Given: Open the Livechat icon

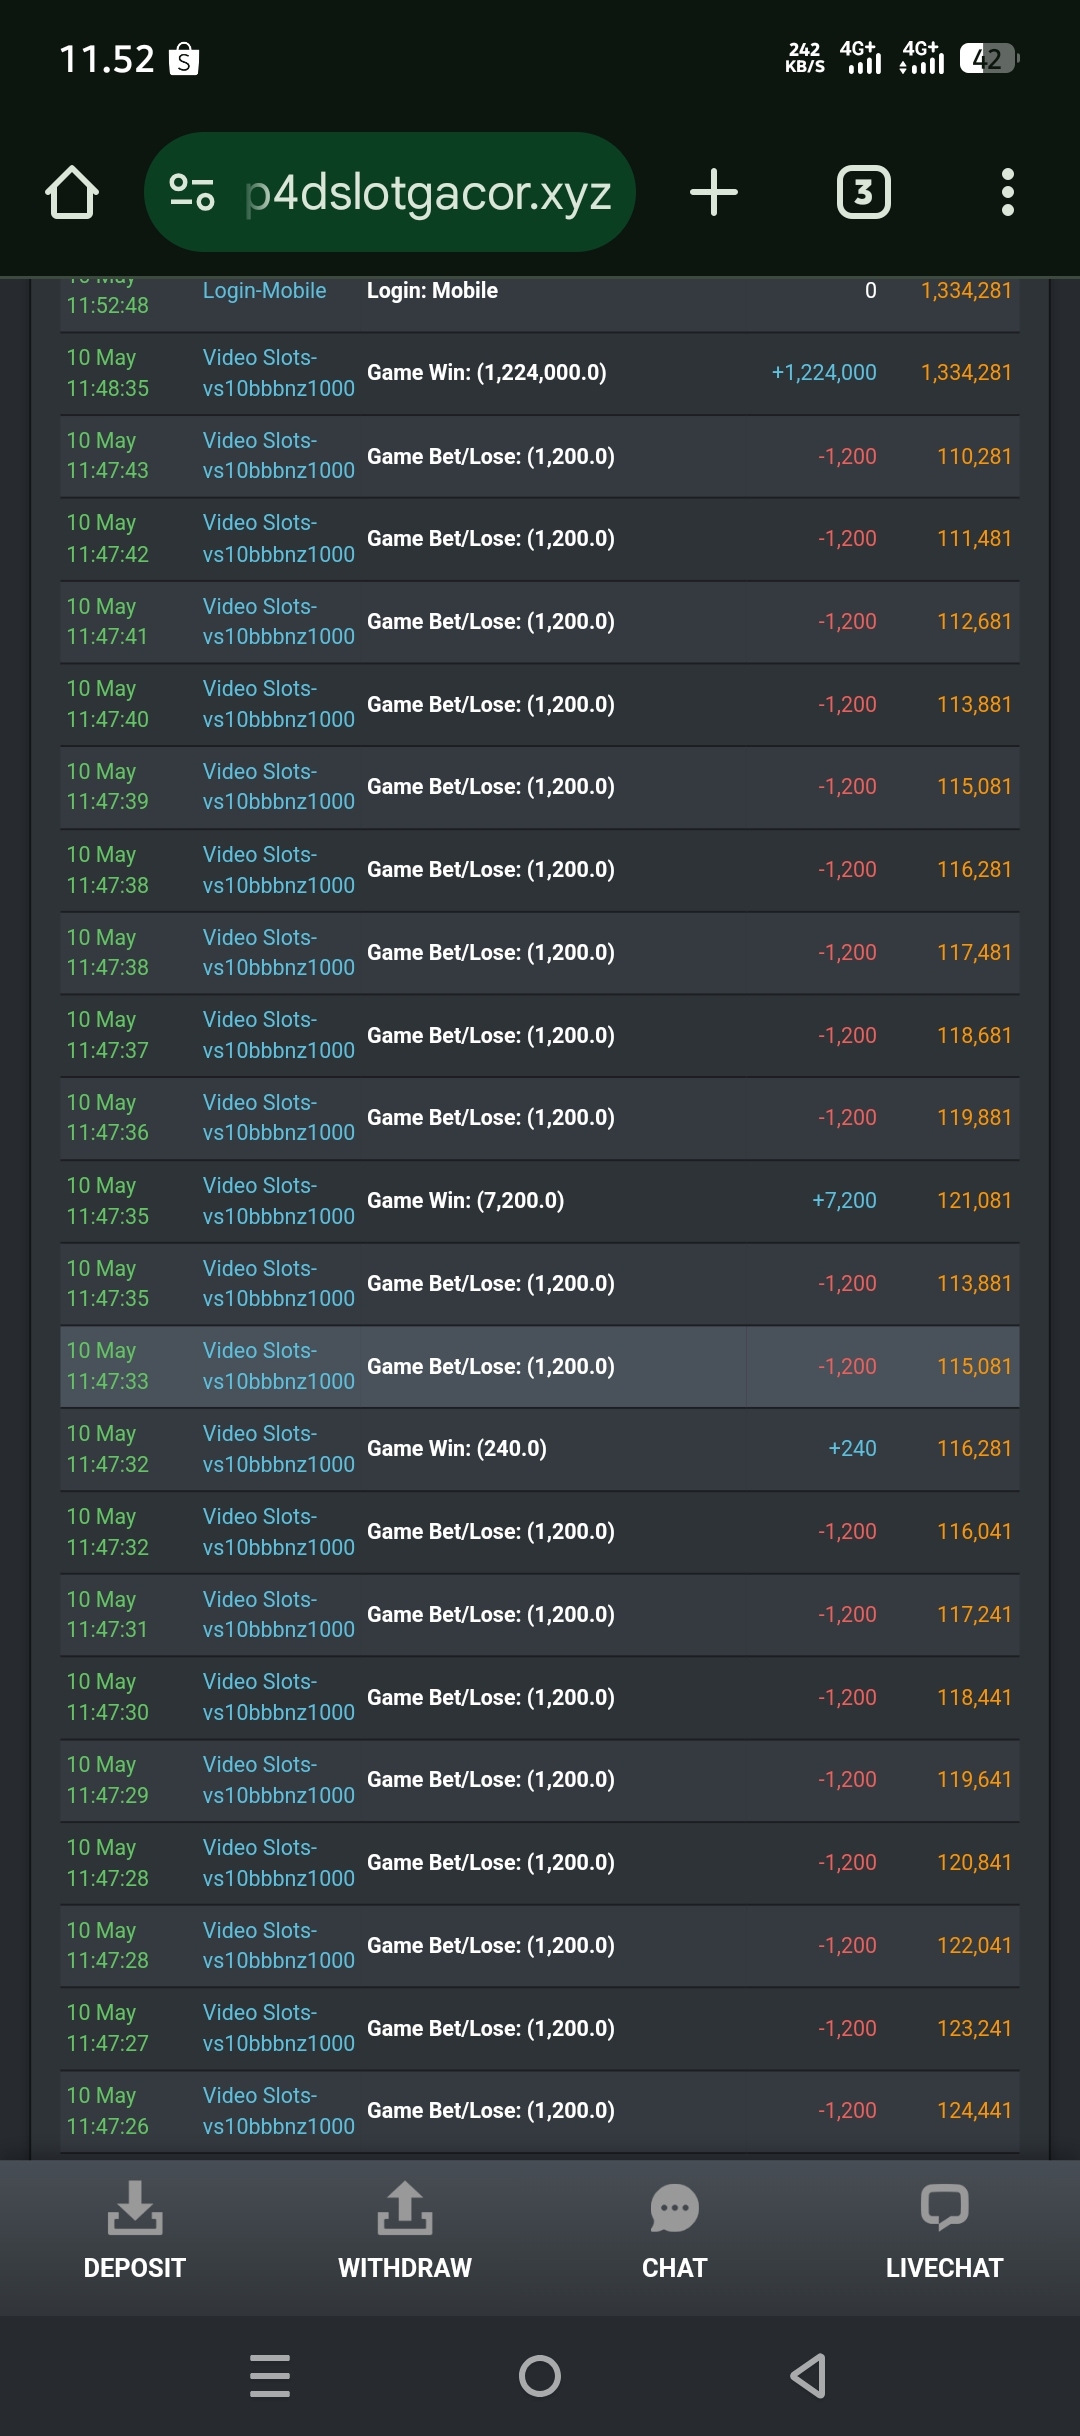Looking at the screenshot, I should pos(944,2207).
